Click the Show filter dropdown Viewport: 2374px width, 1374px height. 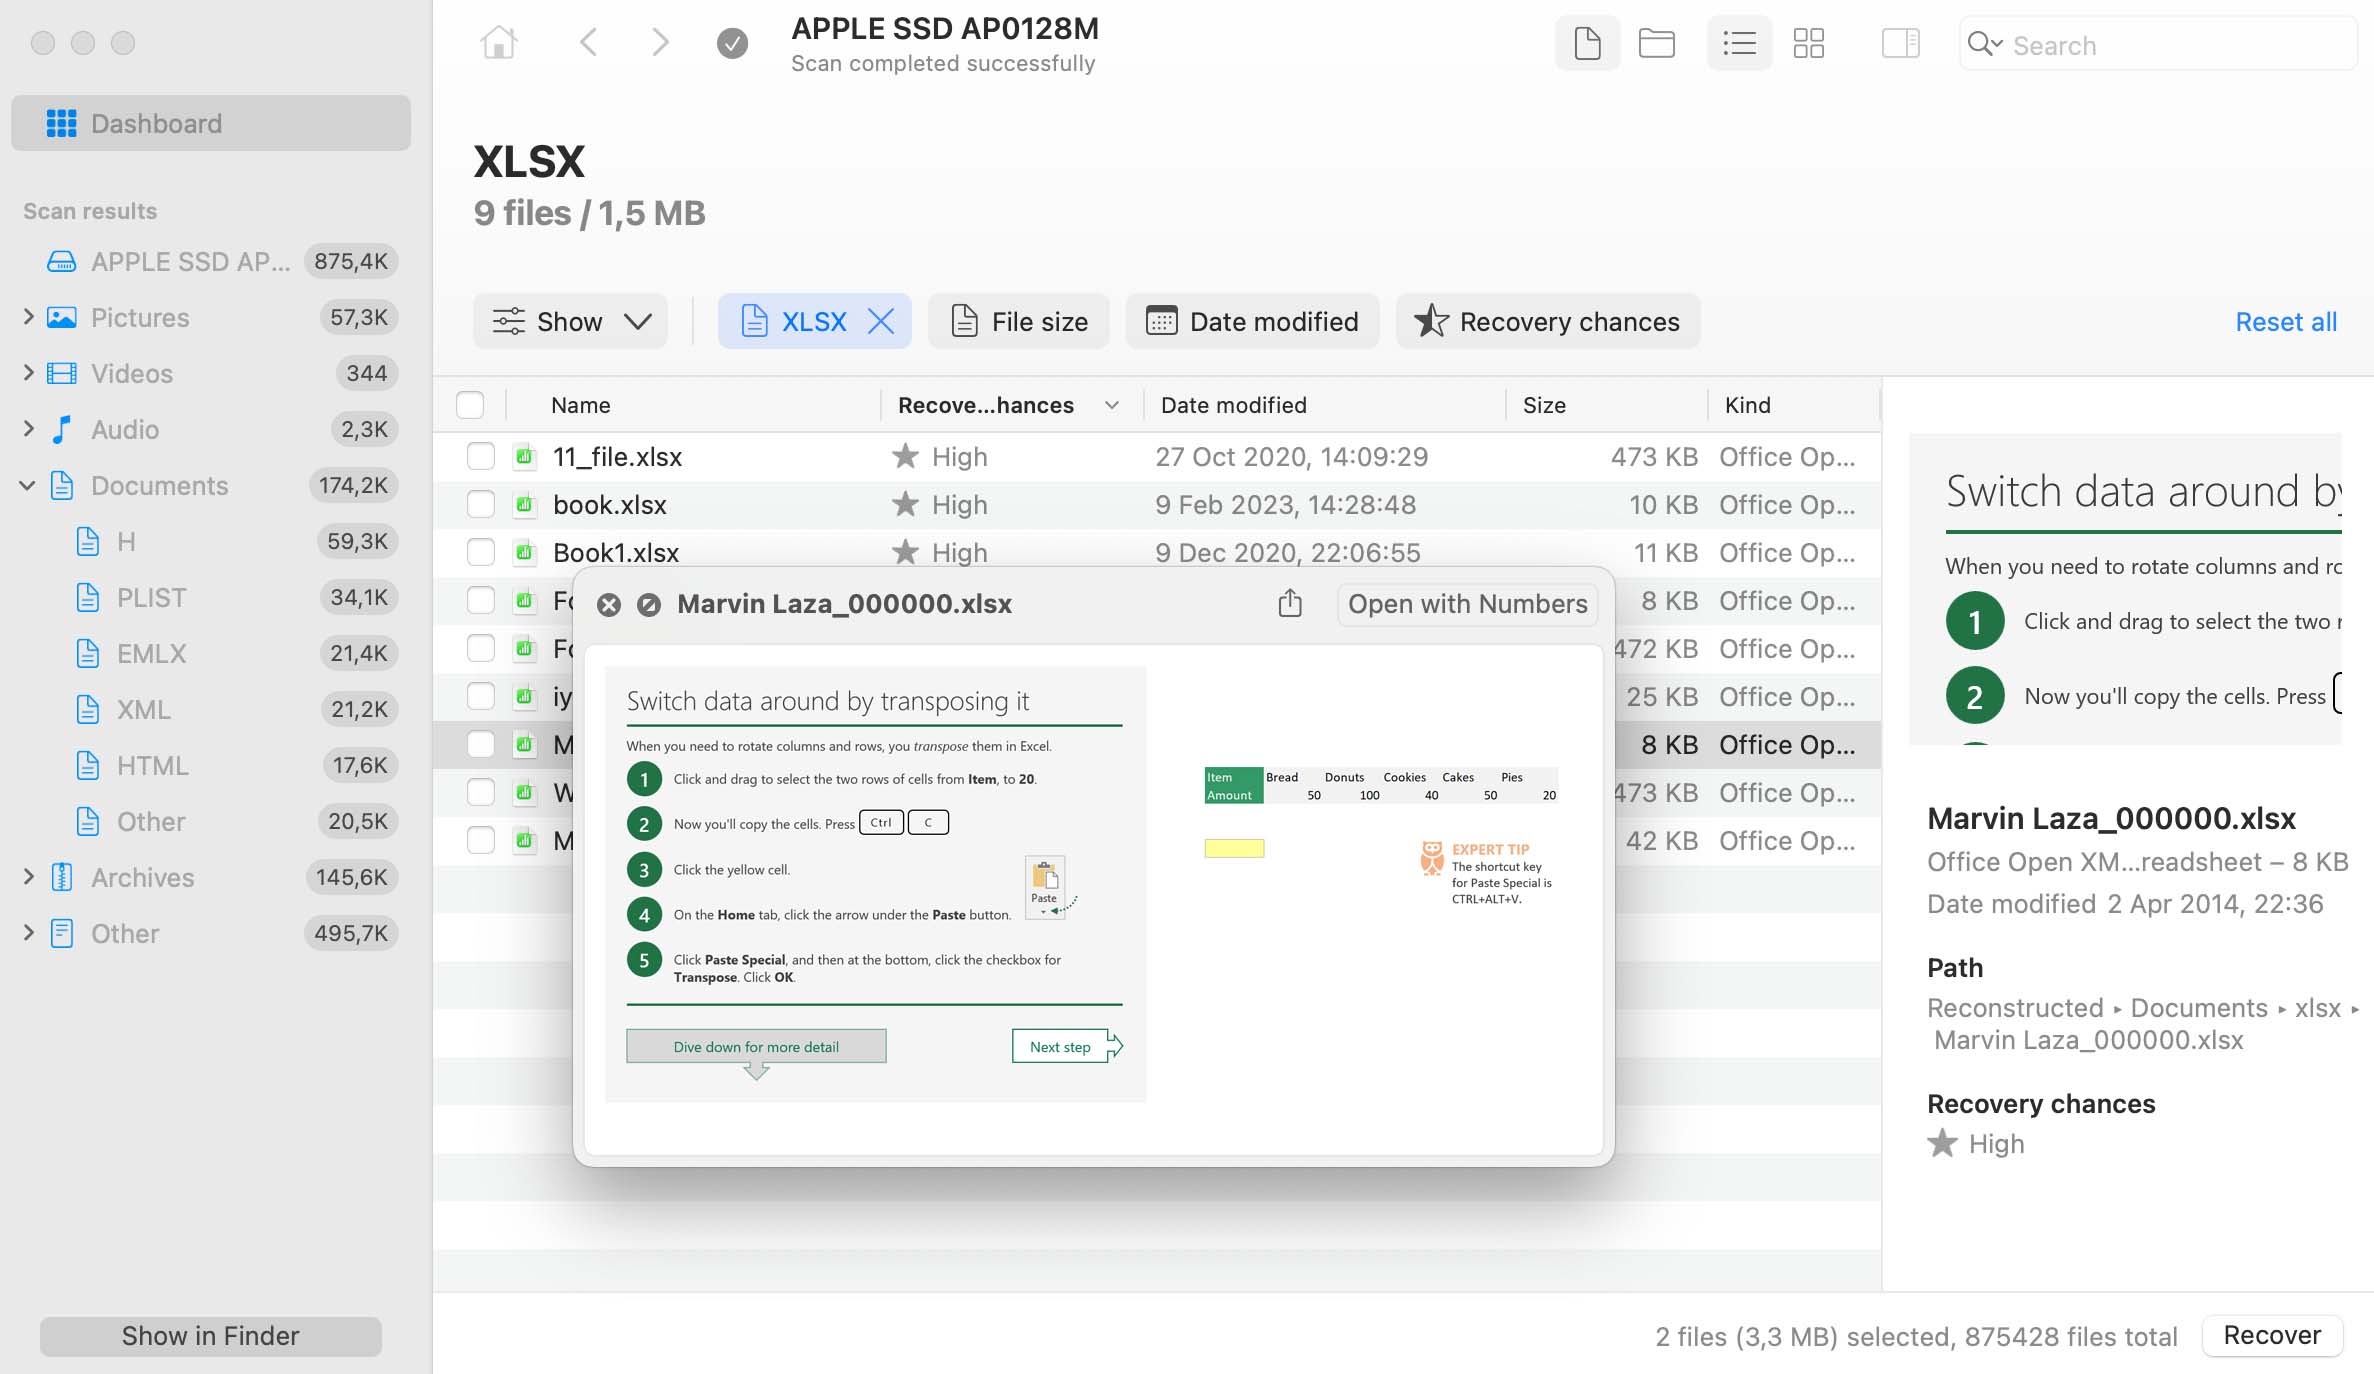pyautogui.click(x=571, y=319)
